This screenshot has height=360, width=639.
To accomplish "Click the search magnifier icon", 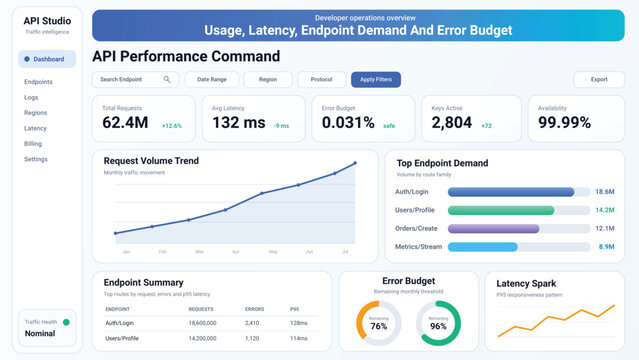I will [x=167, y=80].
